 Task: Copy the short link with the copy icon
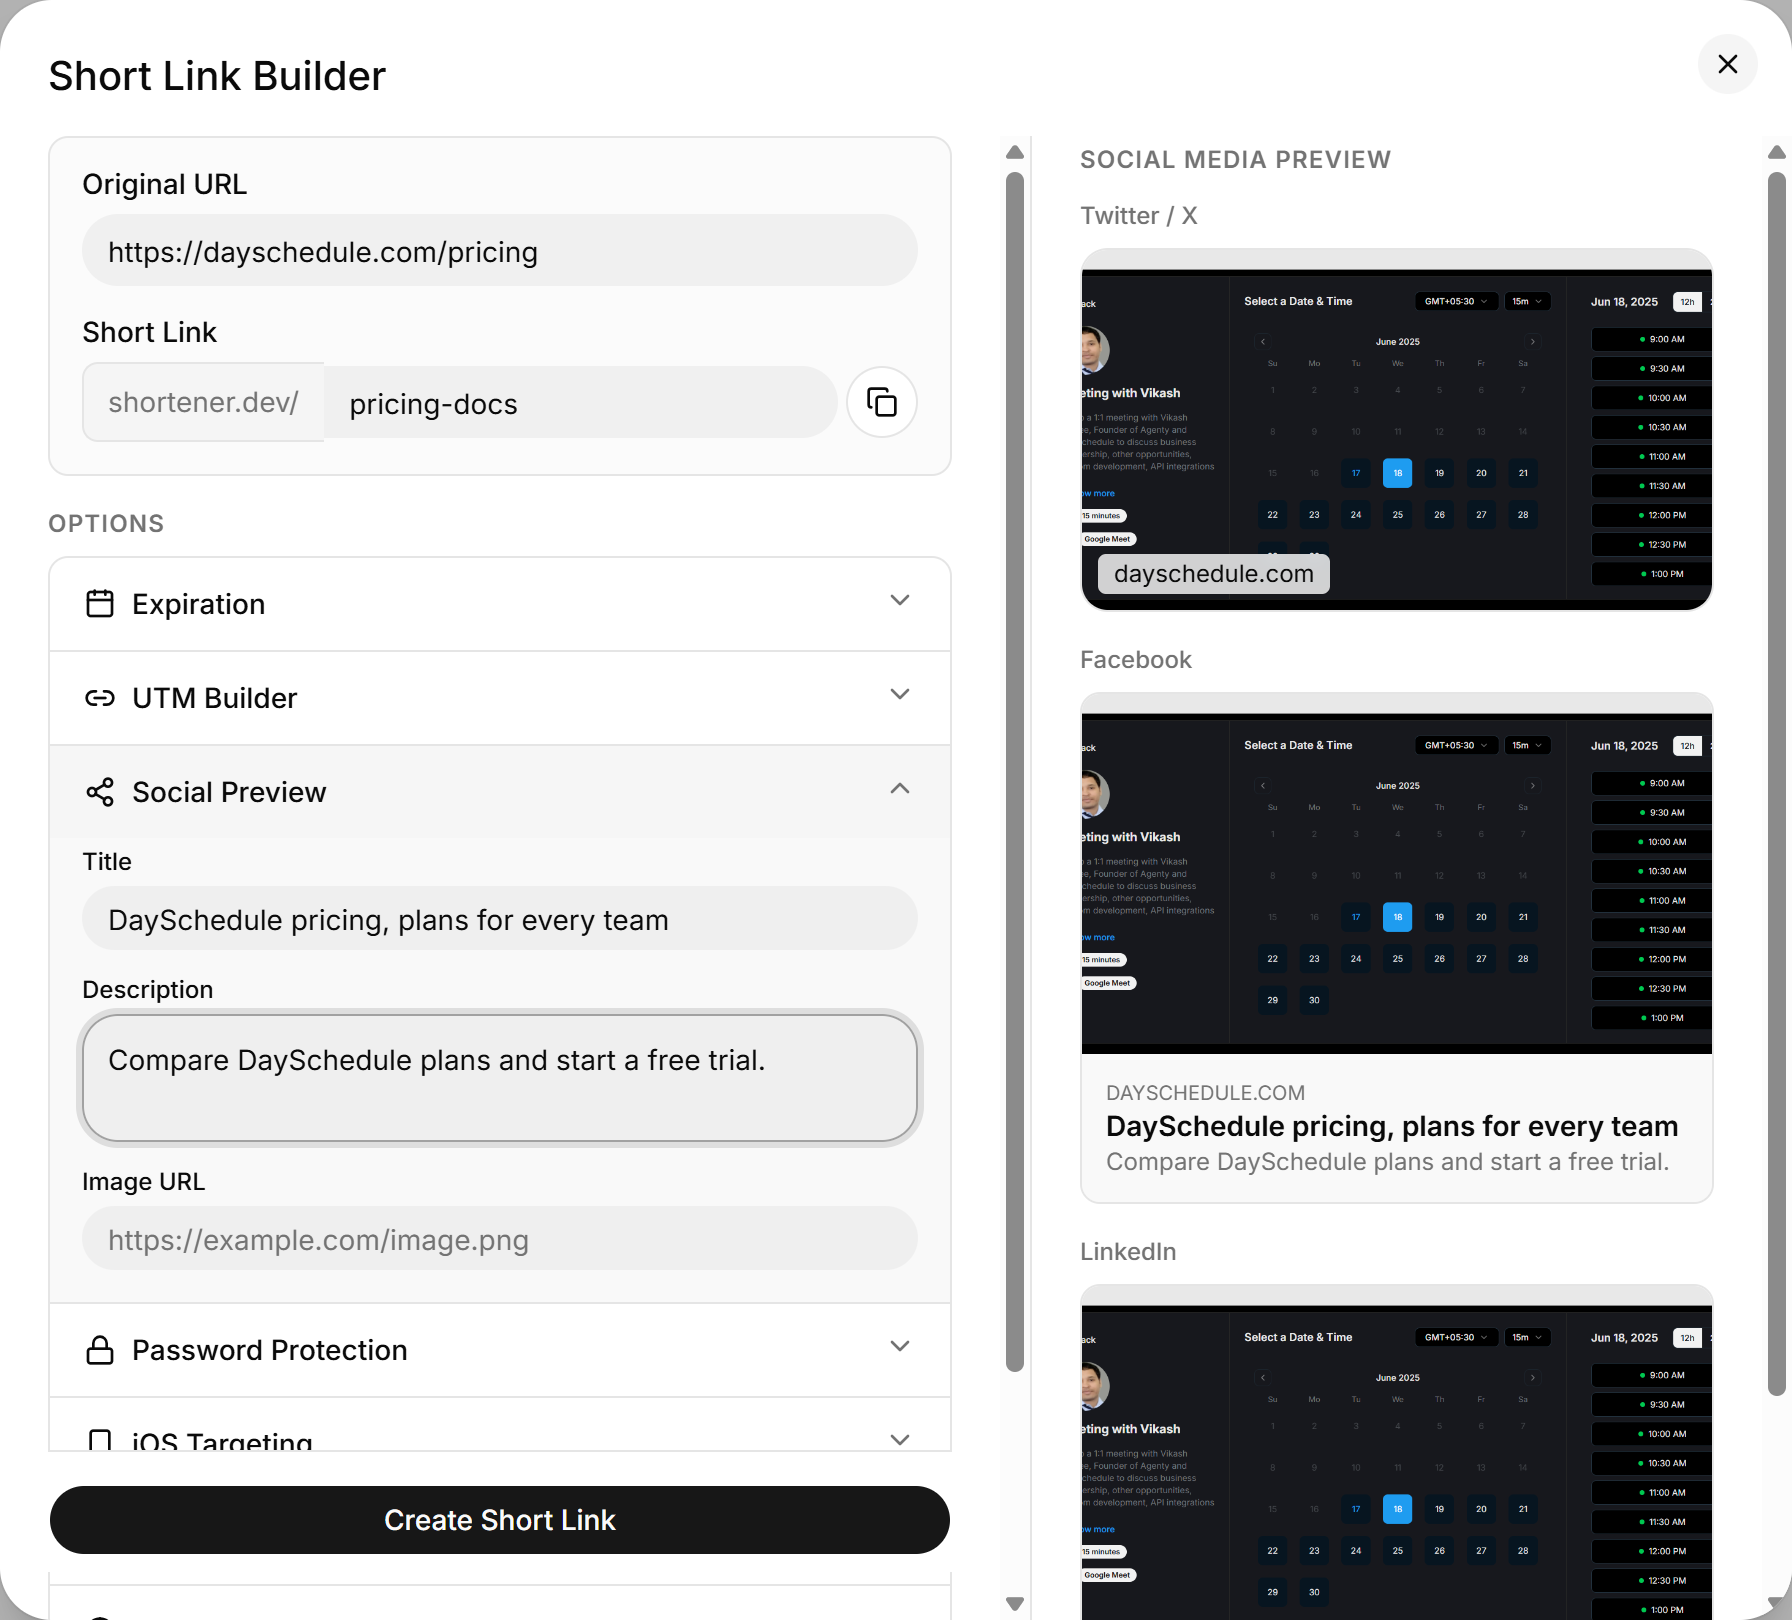coord(881,402)
